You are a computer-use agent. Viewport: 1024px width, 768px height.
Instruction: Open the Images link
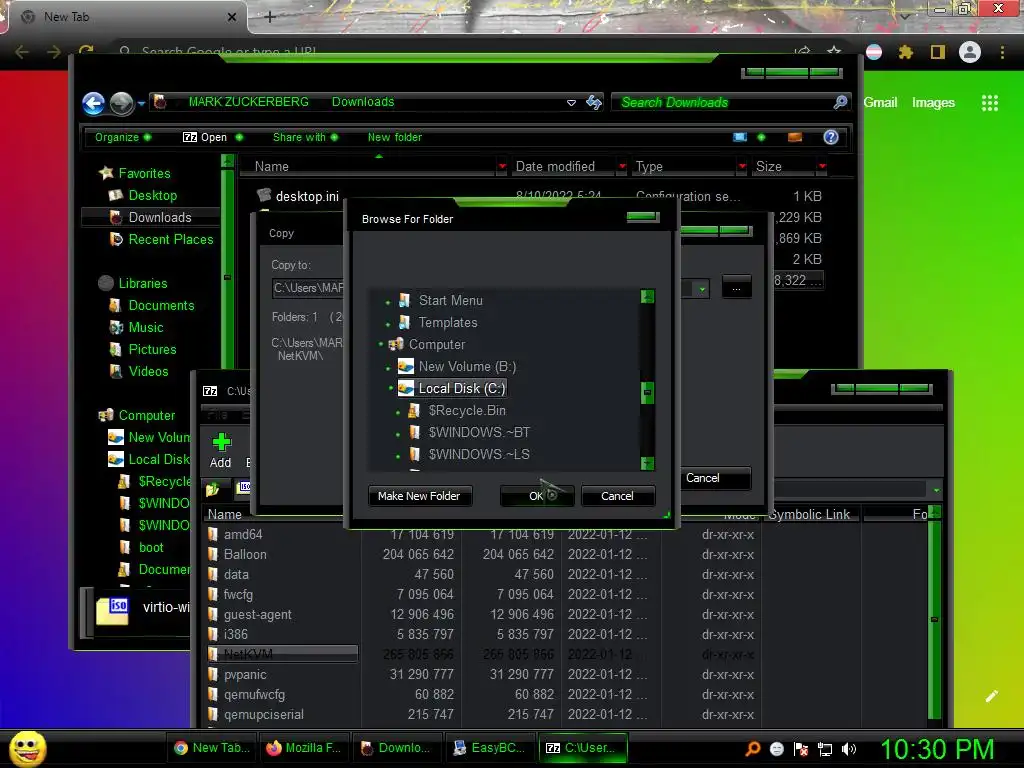(x=933, y=103)
